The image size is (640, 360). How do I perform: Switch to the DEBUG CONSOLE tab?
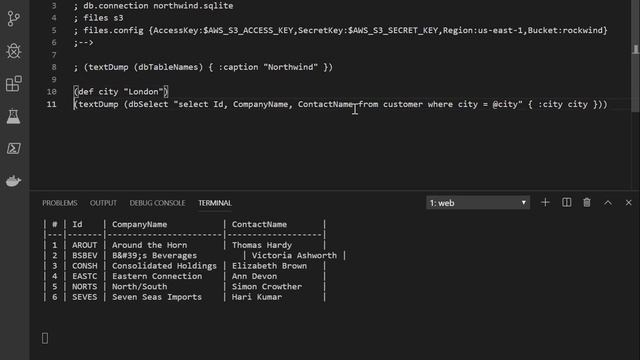(157, 203)
